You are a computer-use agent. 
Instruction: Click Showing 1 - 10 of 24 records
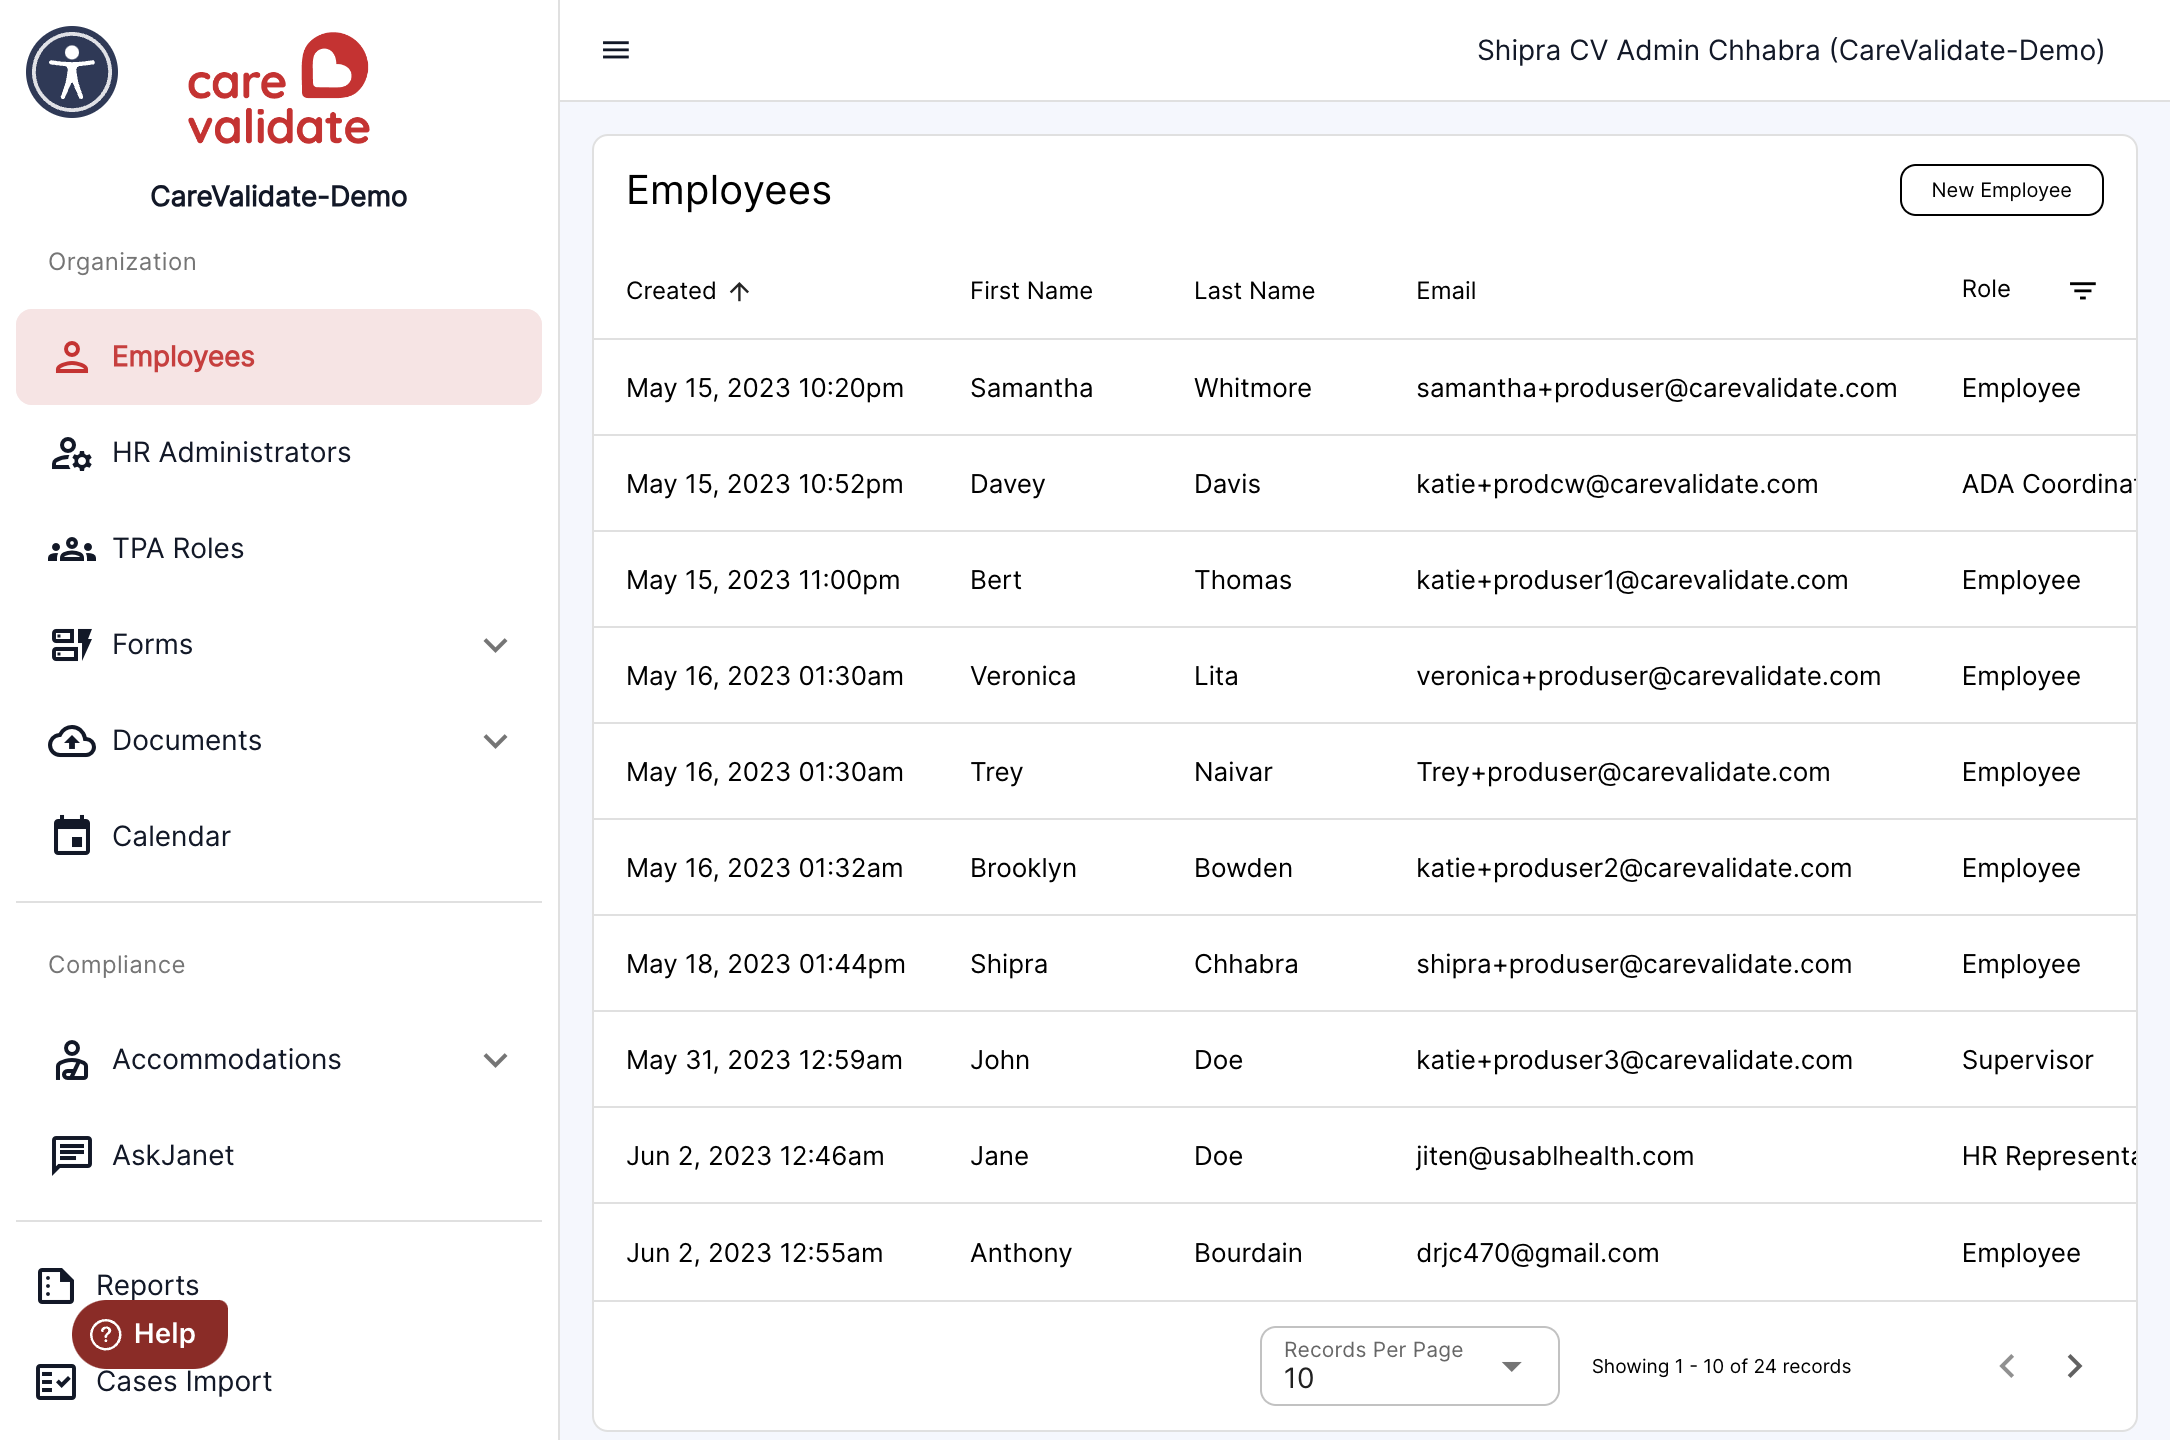pyautogui.click(x=1721, y=1366)
